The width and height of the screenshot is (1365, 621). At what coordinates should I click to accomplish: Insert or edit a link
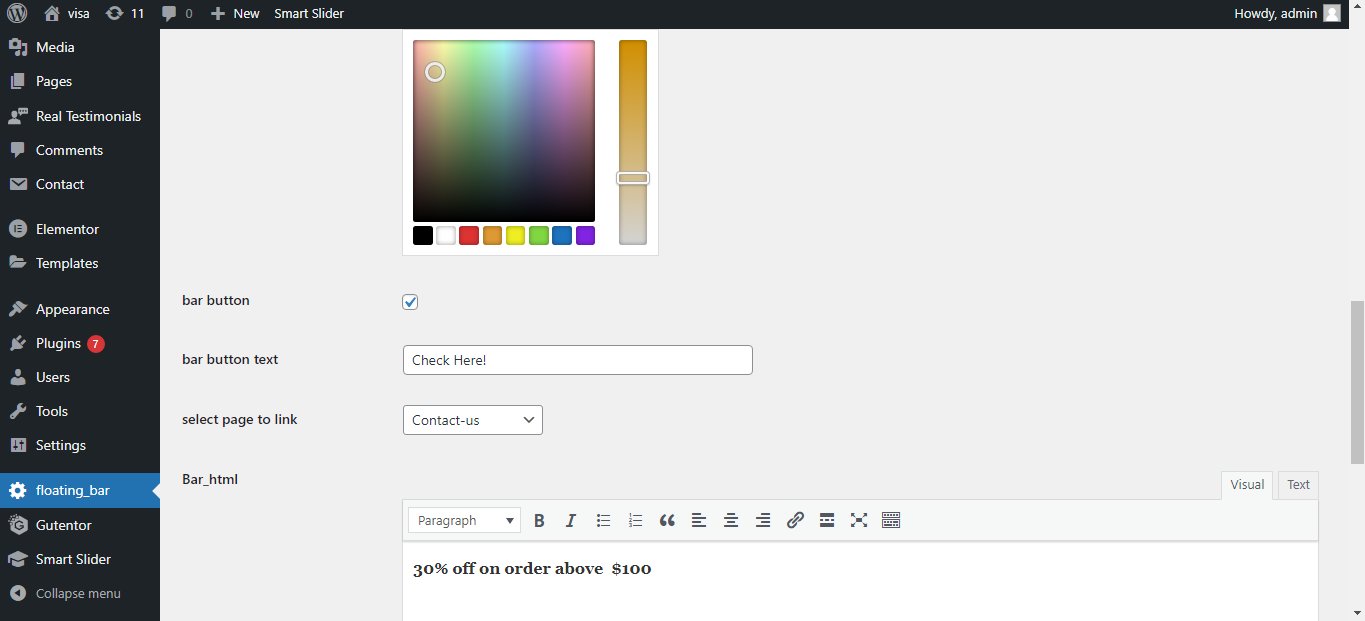pyautogui.click(x=795, y=520)
